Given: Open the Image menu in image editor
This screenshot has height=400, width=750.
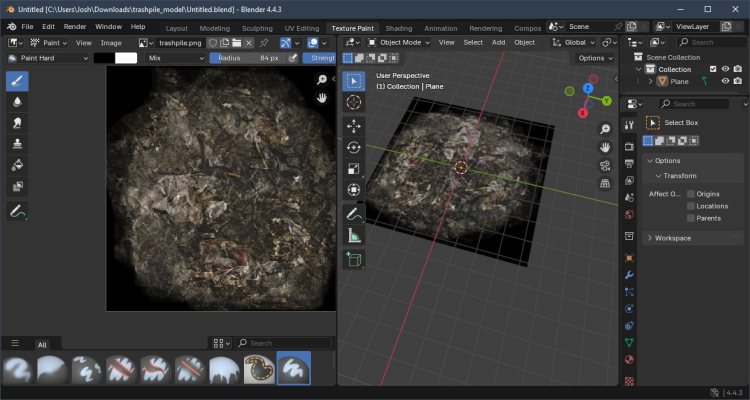Looking at the screenshot, I should [111, 43].
